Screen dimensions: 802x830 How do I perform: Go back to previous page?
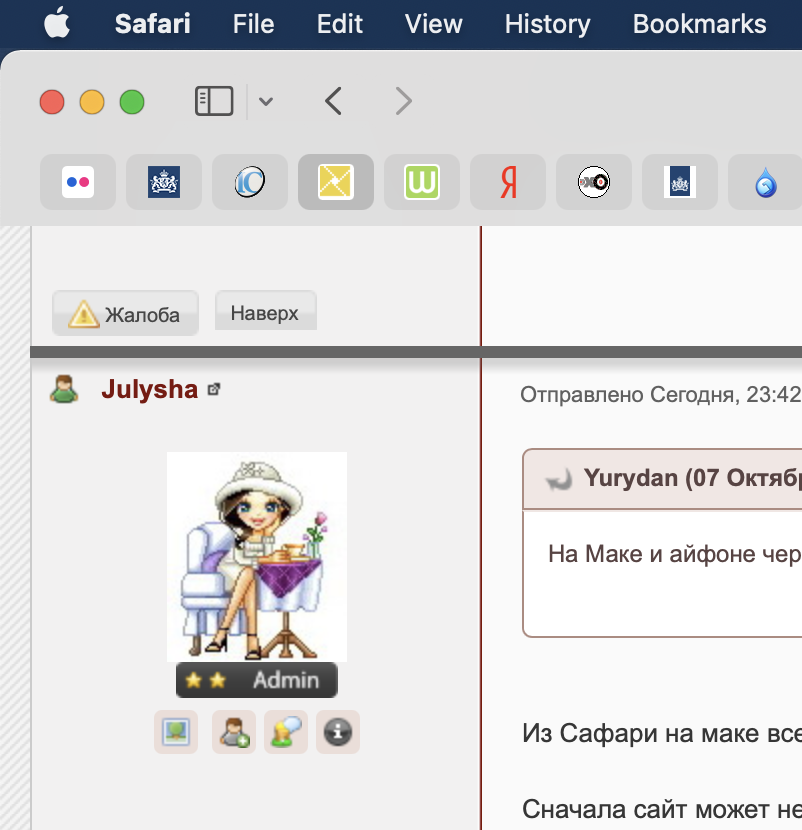coord(334,101)
